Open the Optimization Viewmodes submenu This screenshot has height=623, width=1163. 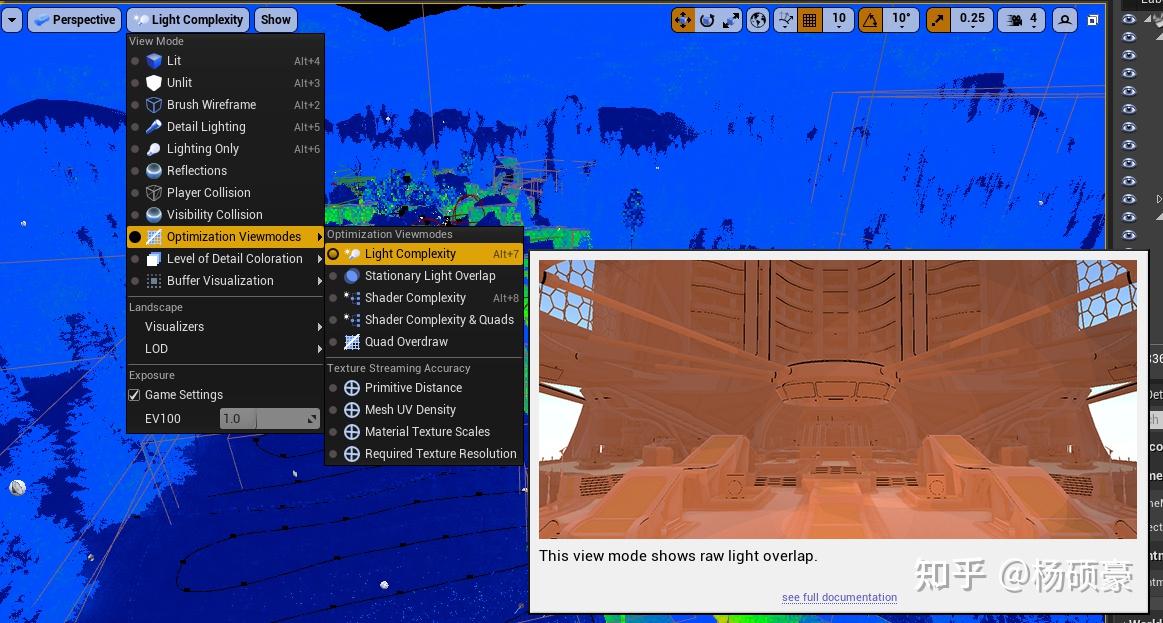point(225,237)
